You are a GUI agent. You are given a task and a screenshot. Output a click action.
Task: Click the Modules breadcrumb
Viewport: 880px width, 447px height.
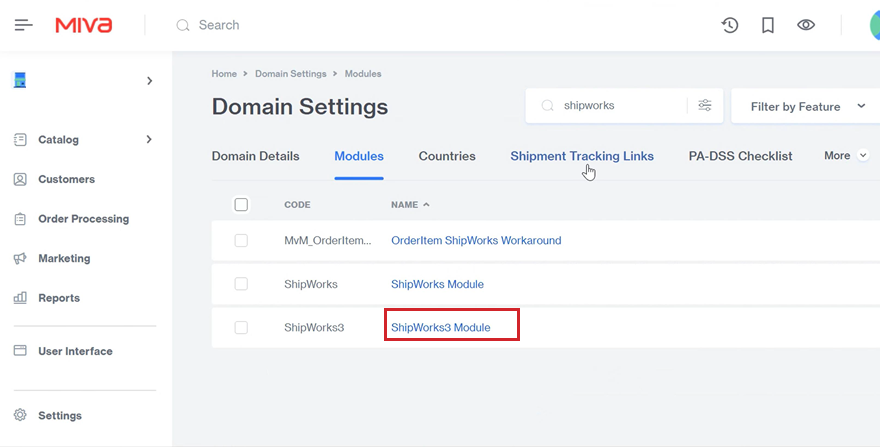[363, 74]
